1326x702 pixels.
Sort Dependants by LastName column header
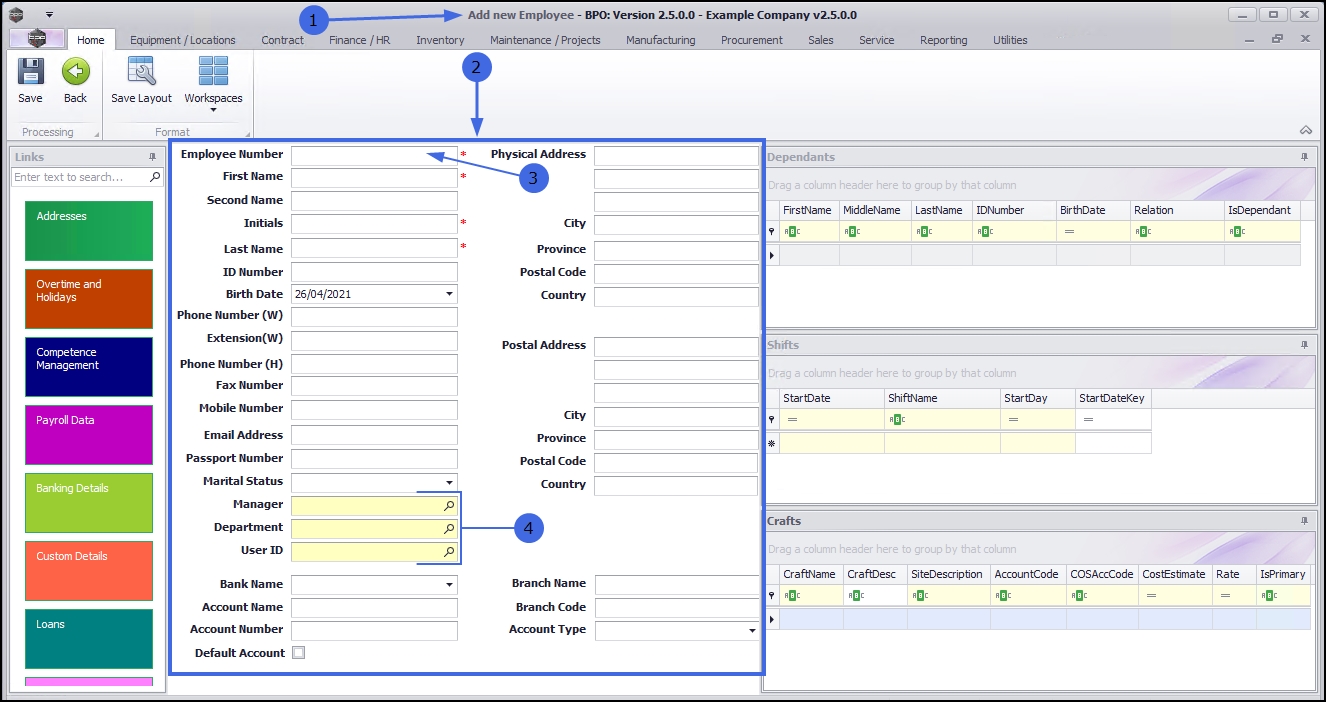click(941, 211)
